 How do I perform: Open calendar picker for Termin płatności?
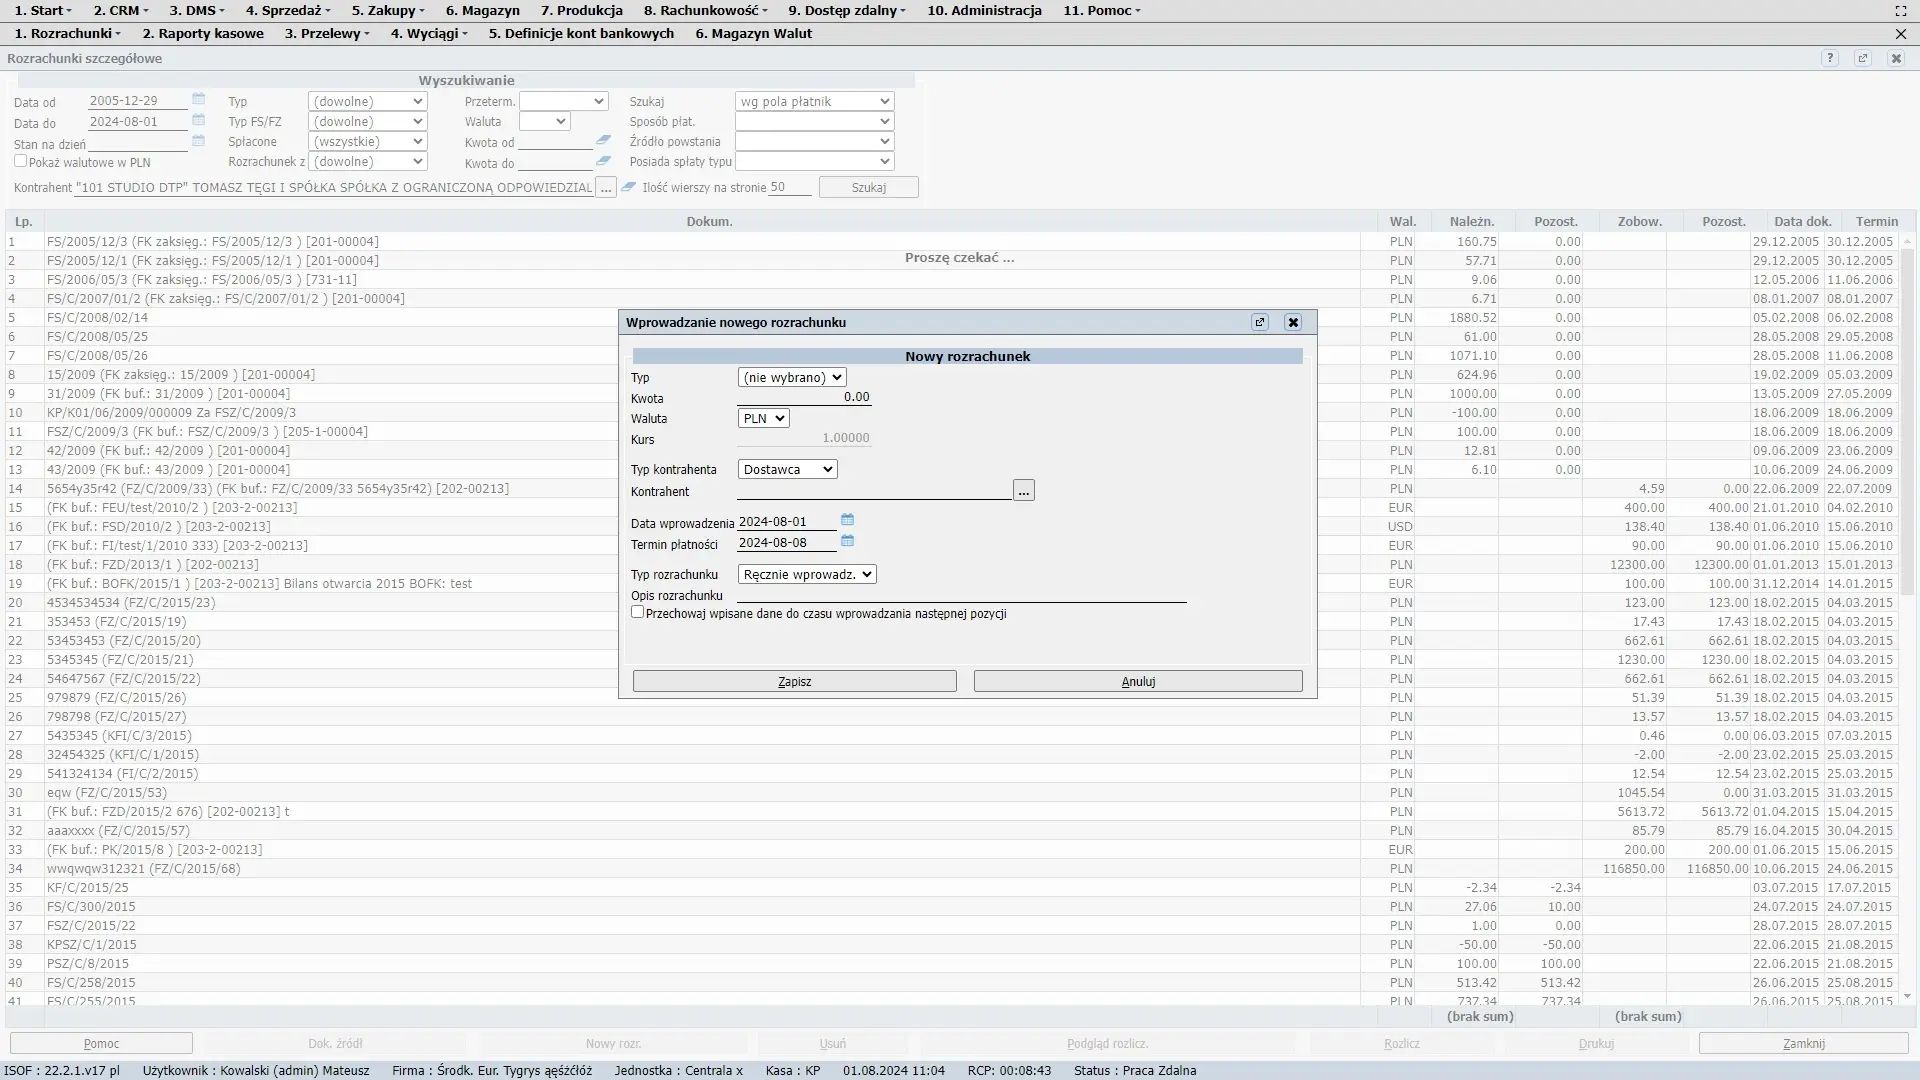click(x=847, y=541)
